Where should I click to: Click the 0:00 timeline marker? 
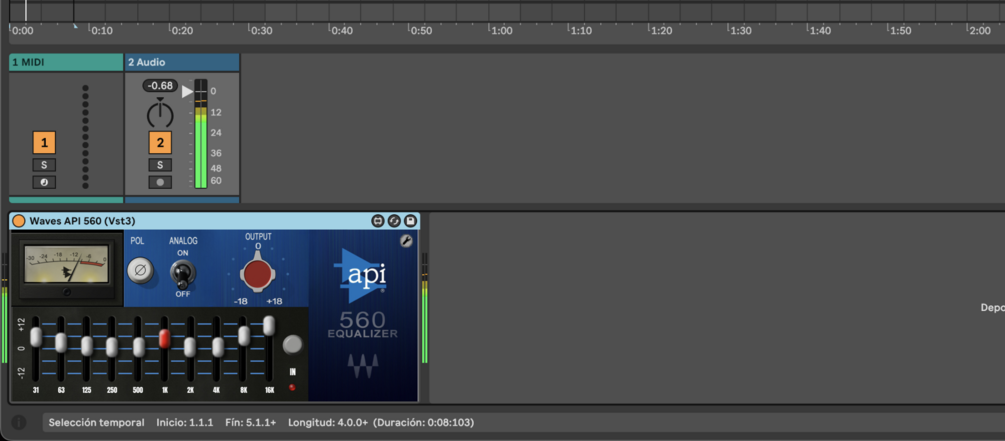pyautogui.click(x=23, y=31)
